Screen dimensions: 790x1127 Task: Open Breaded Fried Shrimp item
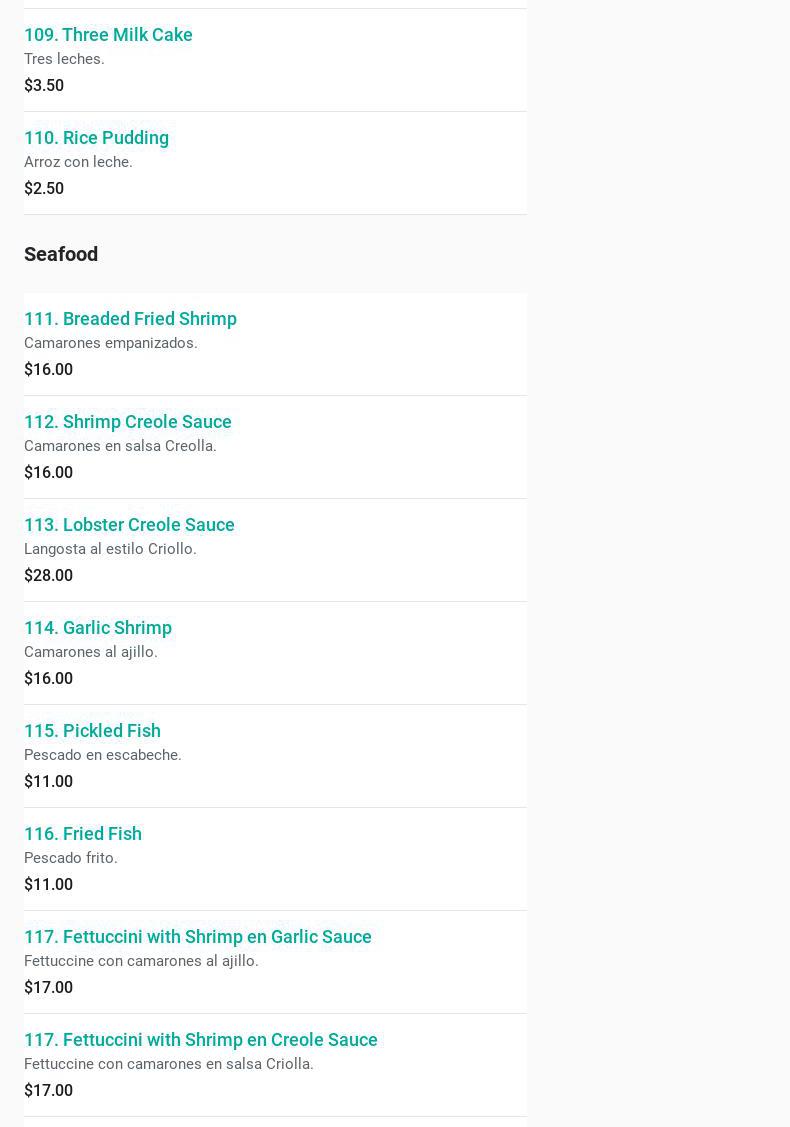point(130,319)
